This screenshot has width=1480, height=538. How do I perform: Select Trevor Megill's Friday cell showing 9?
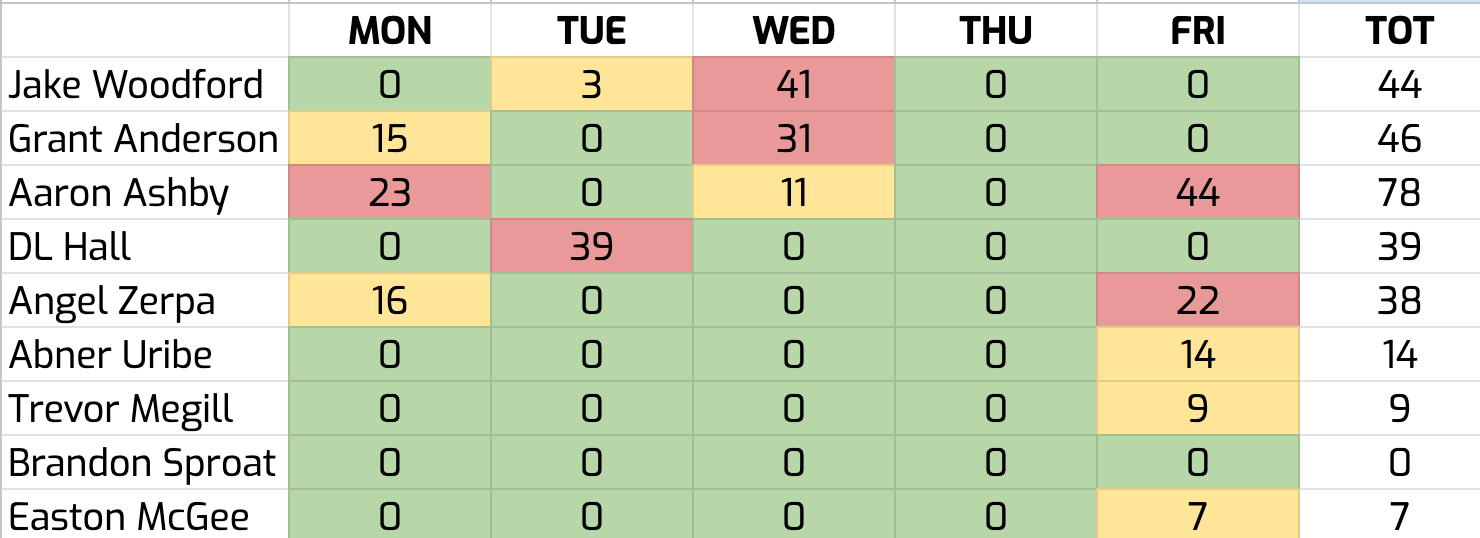[1197, 409]
